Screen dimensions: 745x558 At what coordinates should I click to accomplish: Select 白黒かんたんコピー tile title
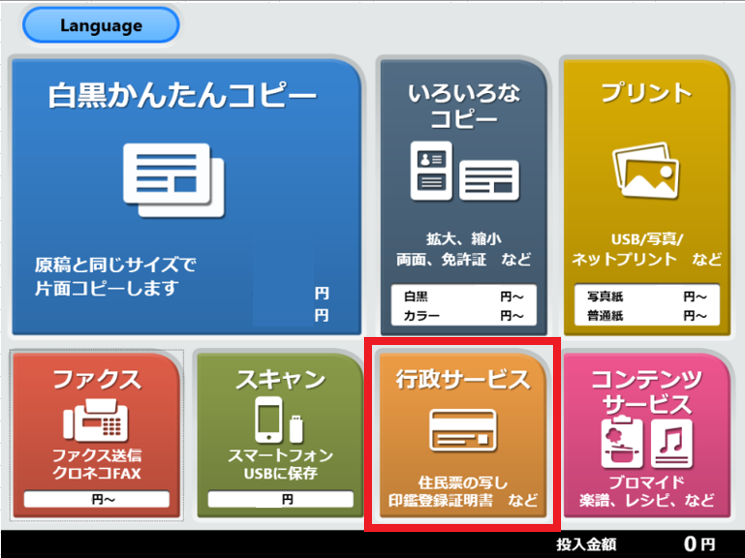point(182,97)
